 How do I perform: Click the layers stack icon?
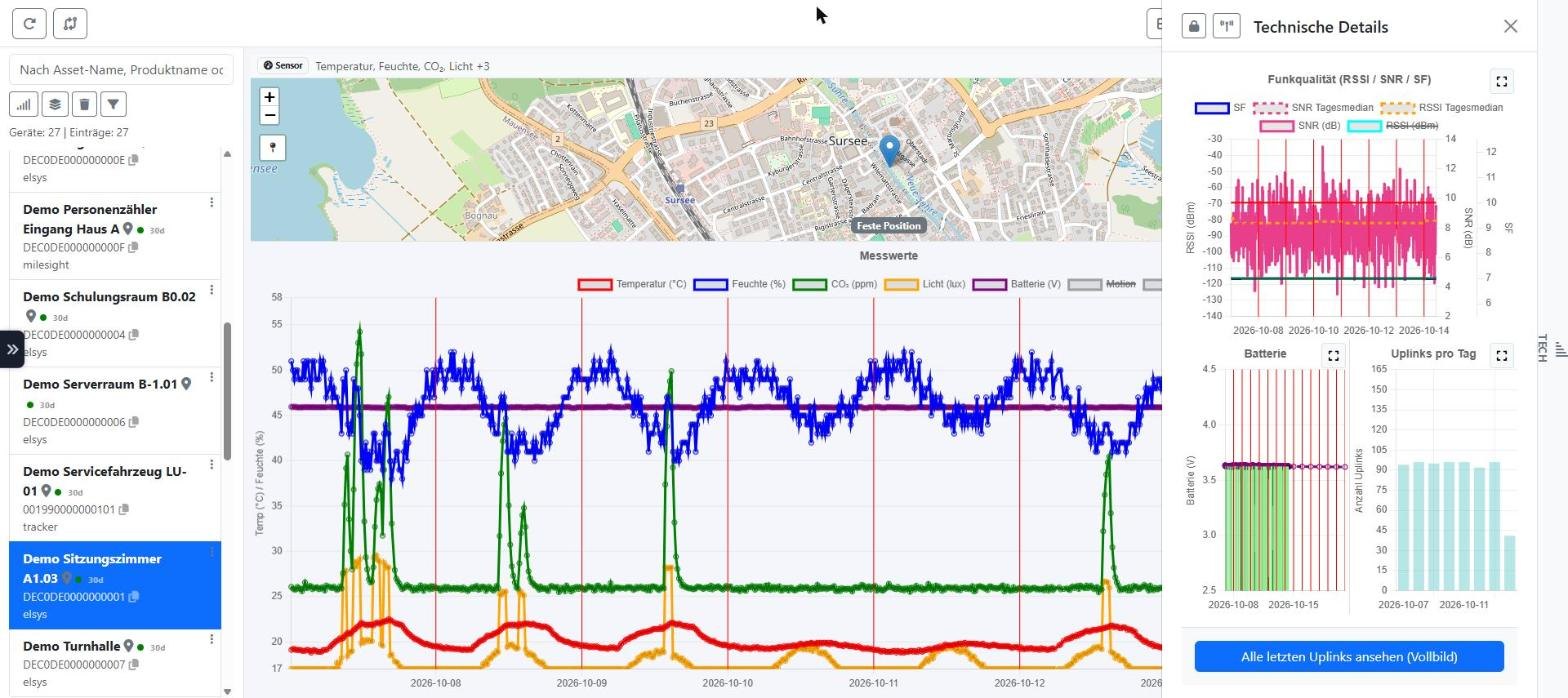coord(54,104)
